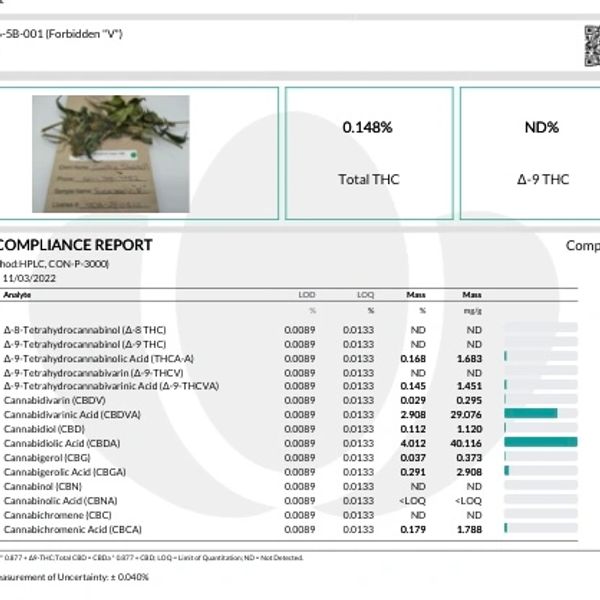Select the Δ-9-Tetrahydrocannabinol (Δ-9 THC) row name

click(x=85, y=344)
